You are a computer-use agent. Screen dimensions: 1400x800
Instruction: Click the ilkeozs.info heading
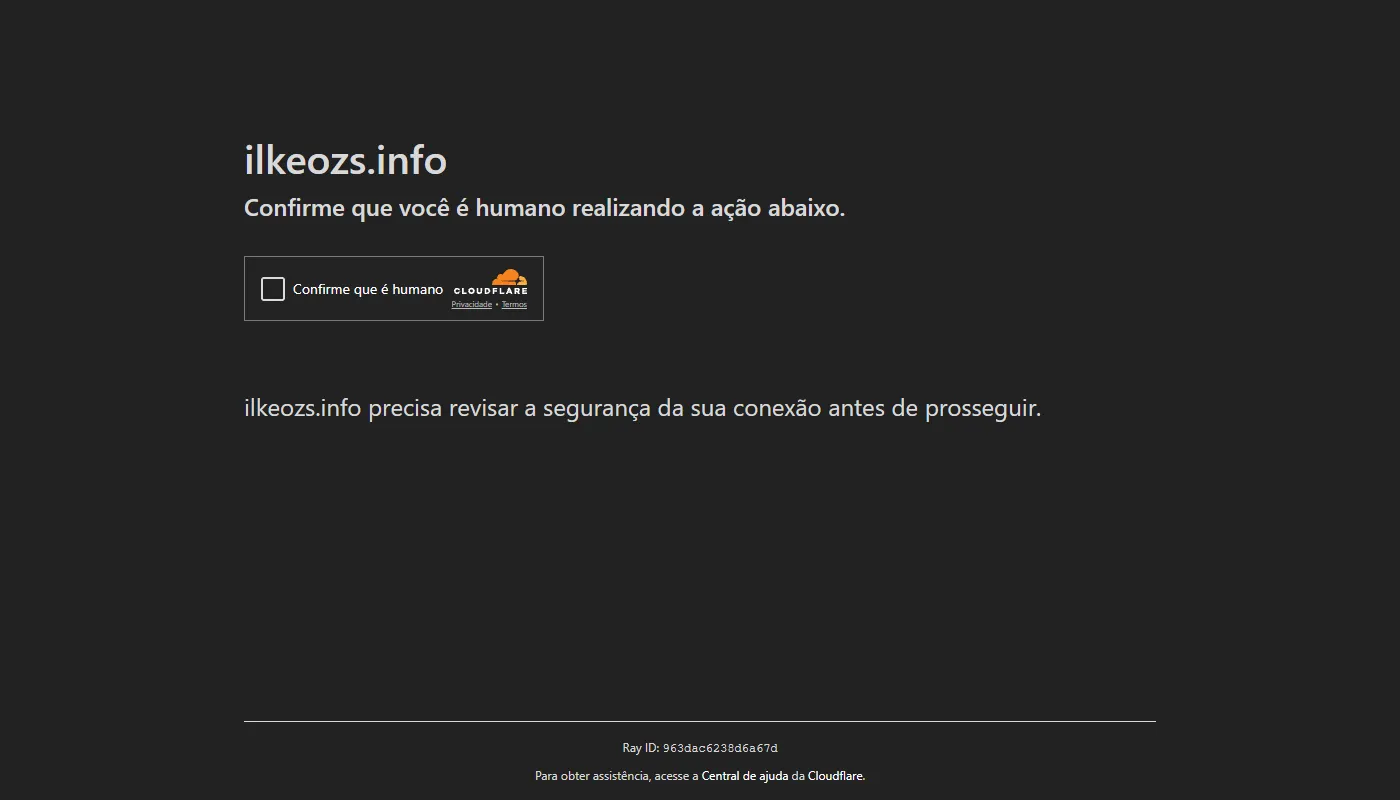(345, 160)
